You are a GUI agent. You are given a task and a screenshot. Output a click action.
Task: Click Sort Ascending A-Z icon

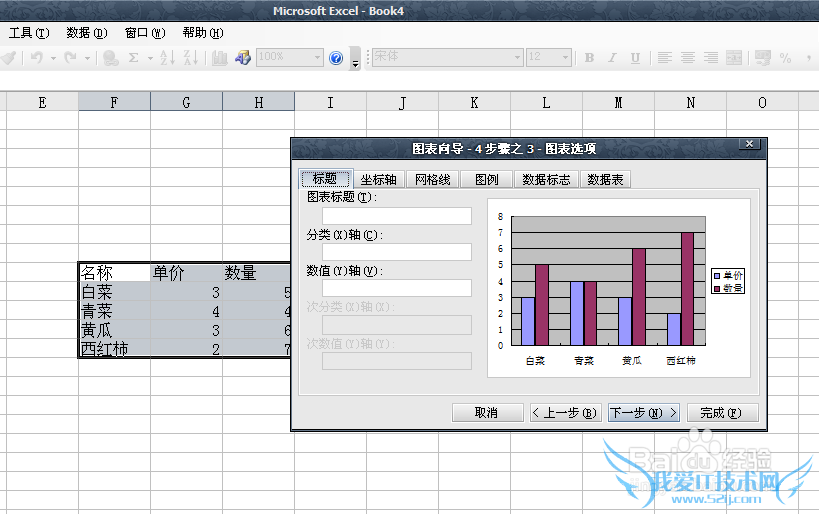168,57
